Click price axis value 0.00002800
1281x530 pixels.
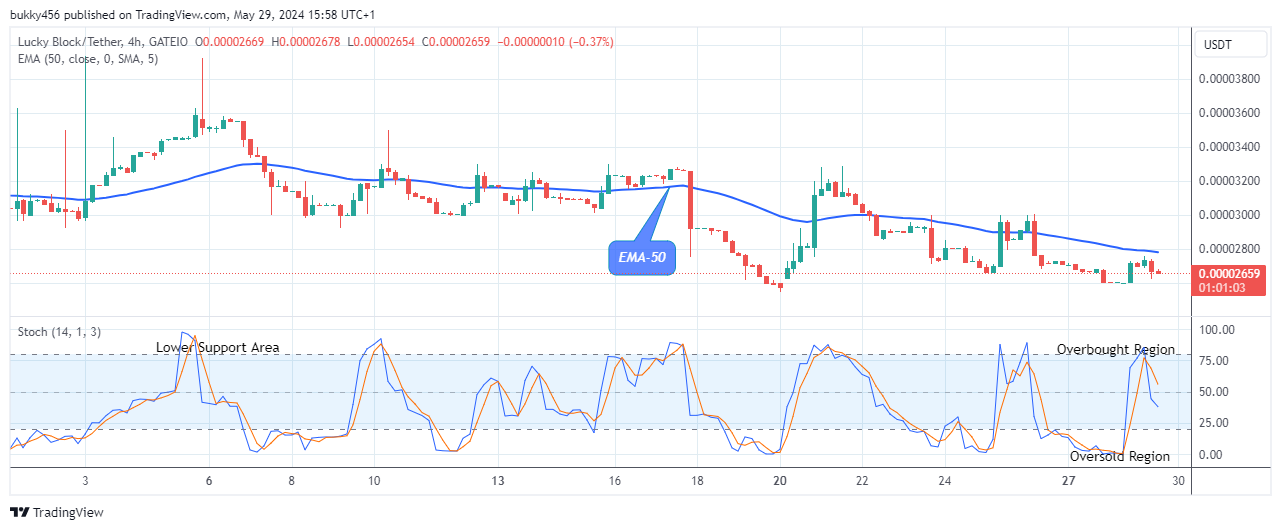(1231, 249)
